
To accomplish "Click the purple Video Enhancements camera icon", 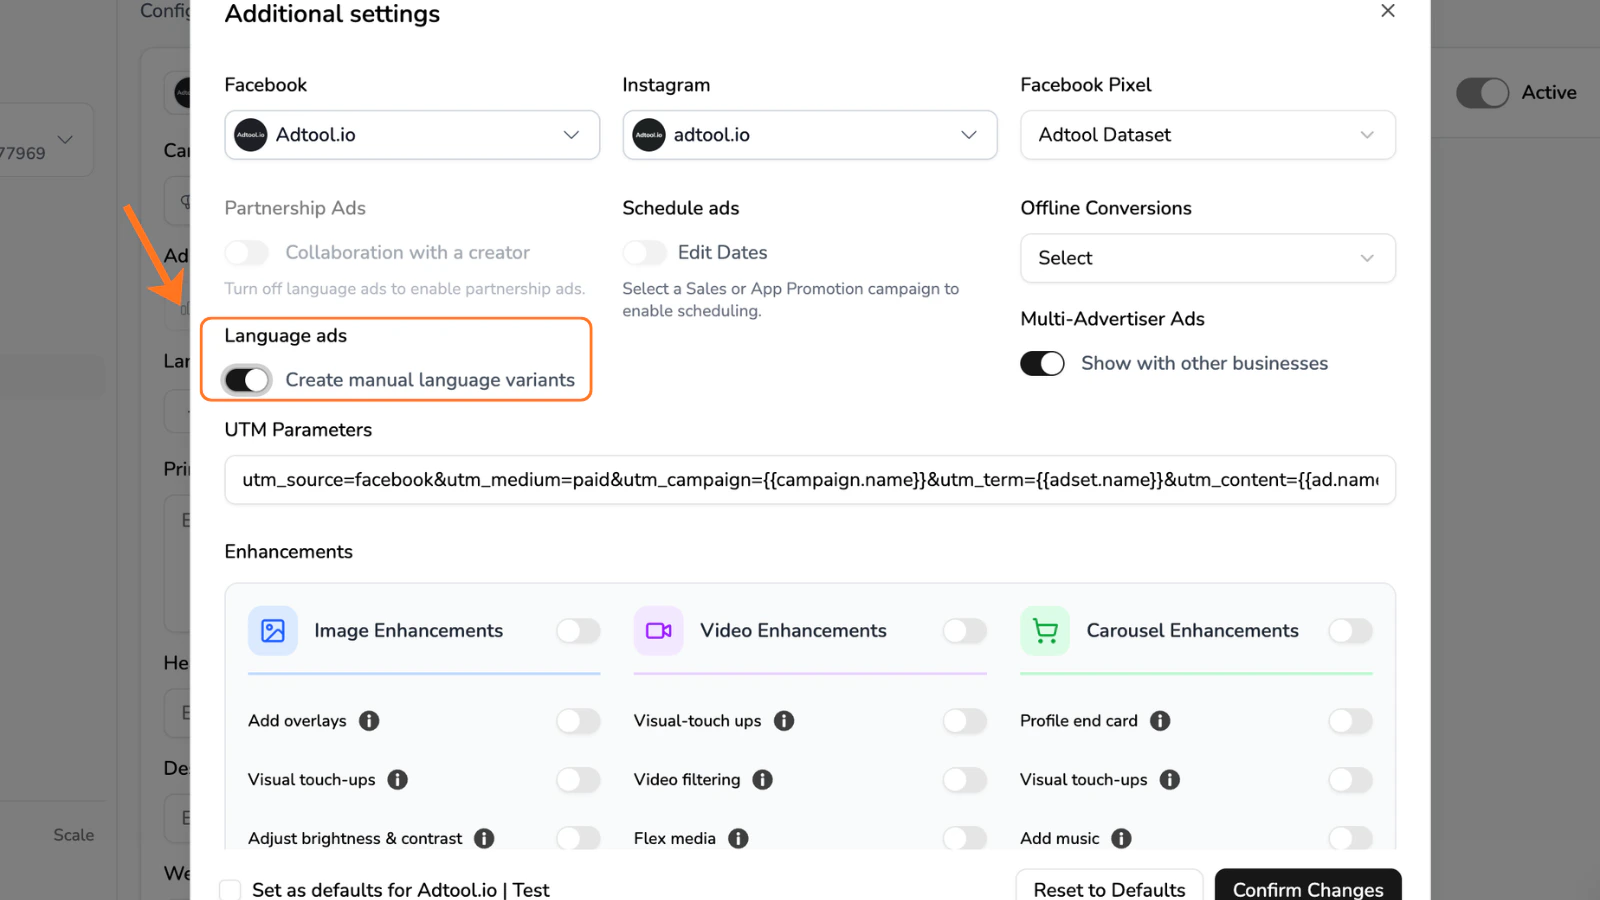I will tap(658, 631).
